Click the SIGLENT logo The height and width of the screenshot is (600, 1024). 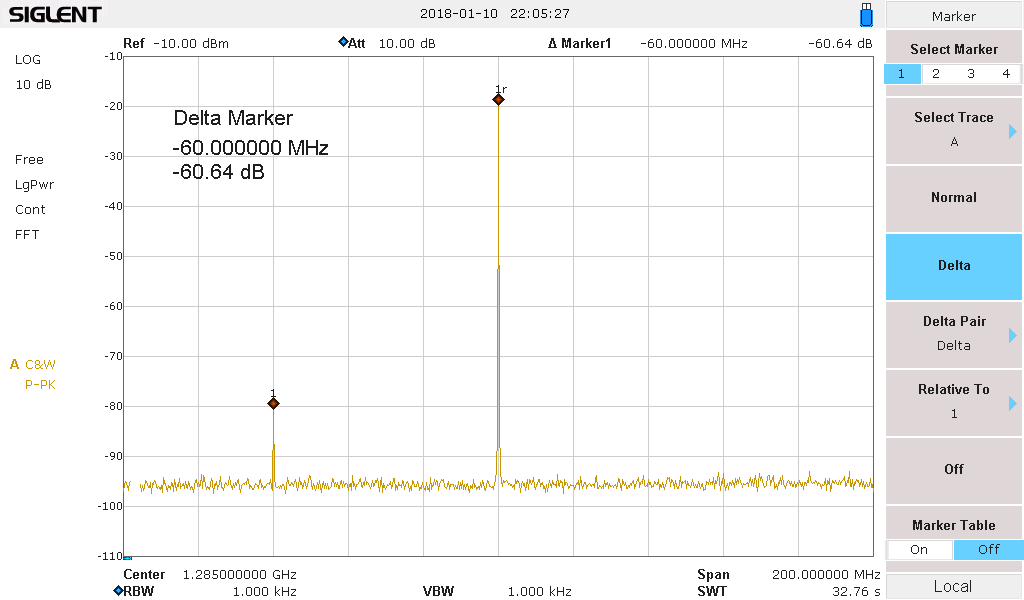(55, 14)
